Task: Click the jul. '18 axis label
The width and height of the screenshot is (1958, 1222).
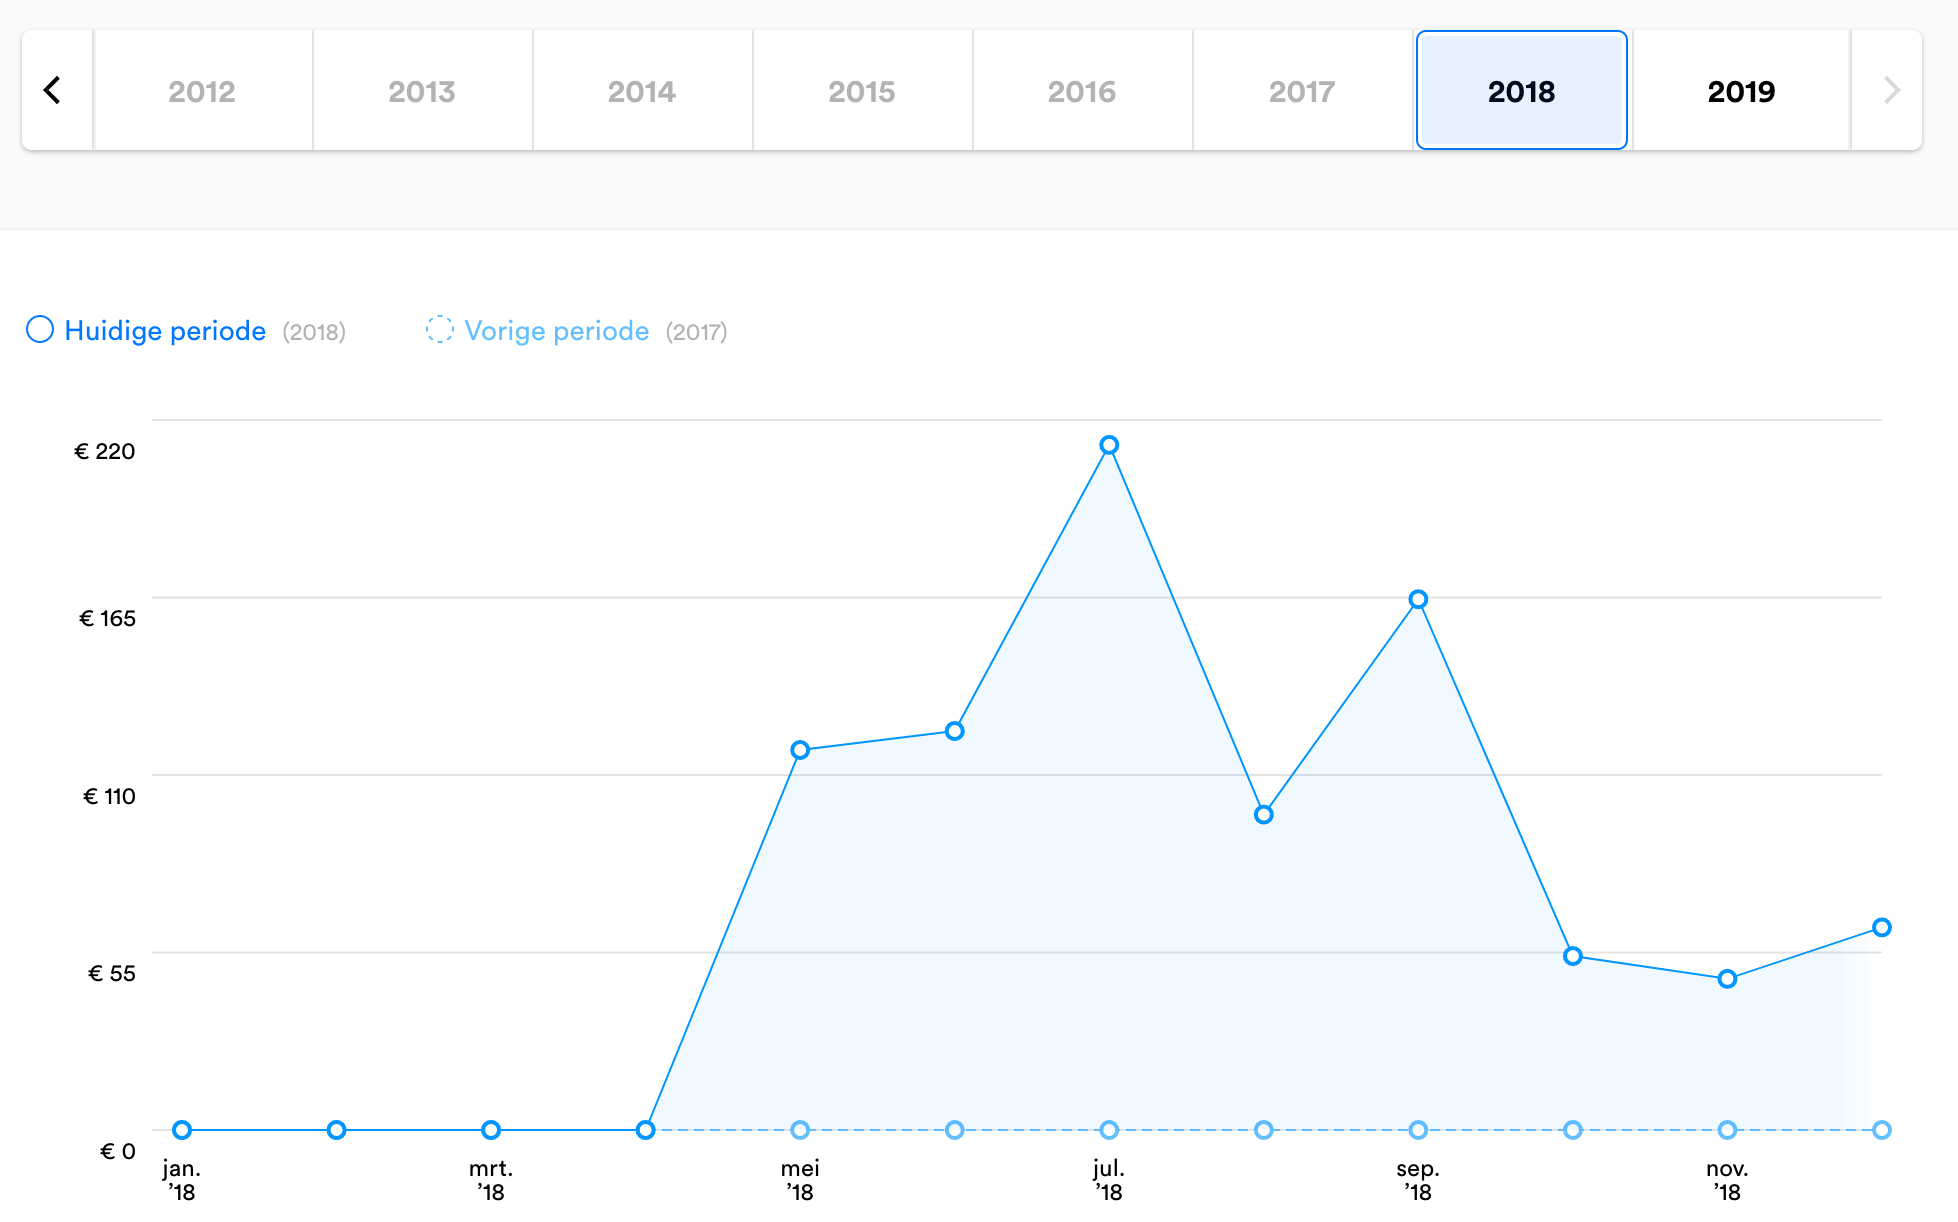Action: coord(1109,1180)
